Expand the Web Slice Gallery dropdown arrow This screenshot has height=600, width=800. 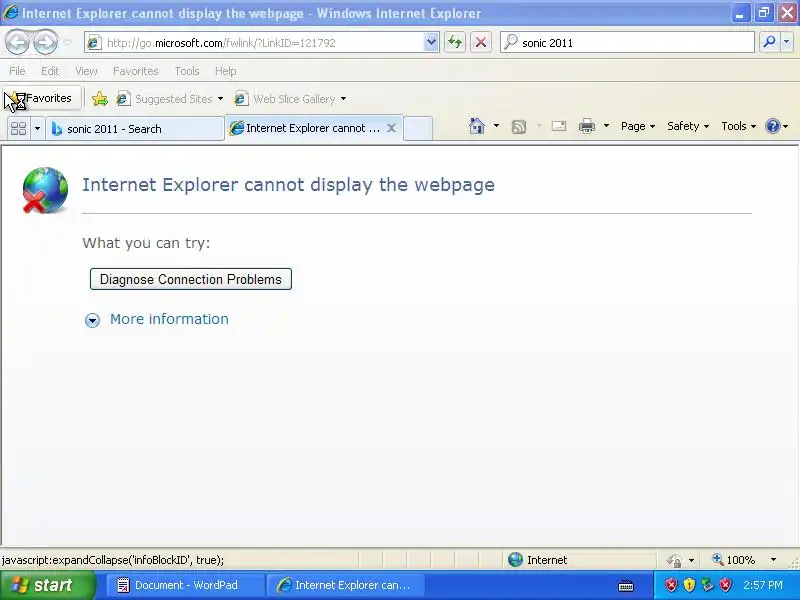(343, 98)
